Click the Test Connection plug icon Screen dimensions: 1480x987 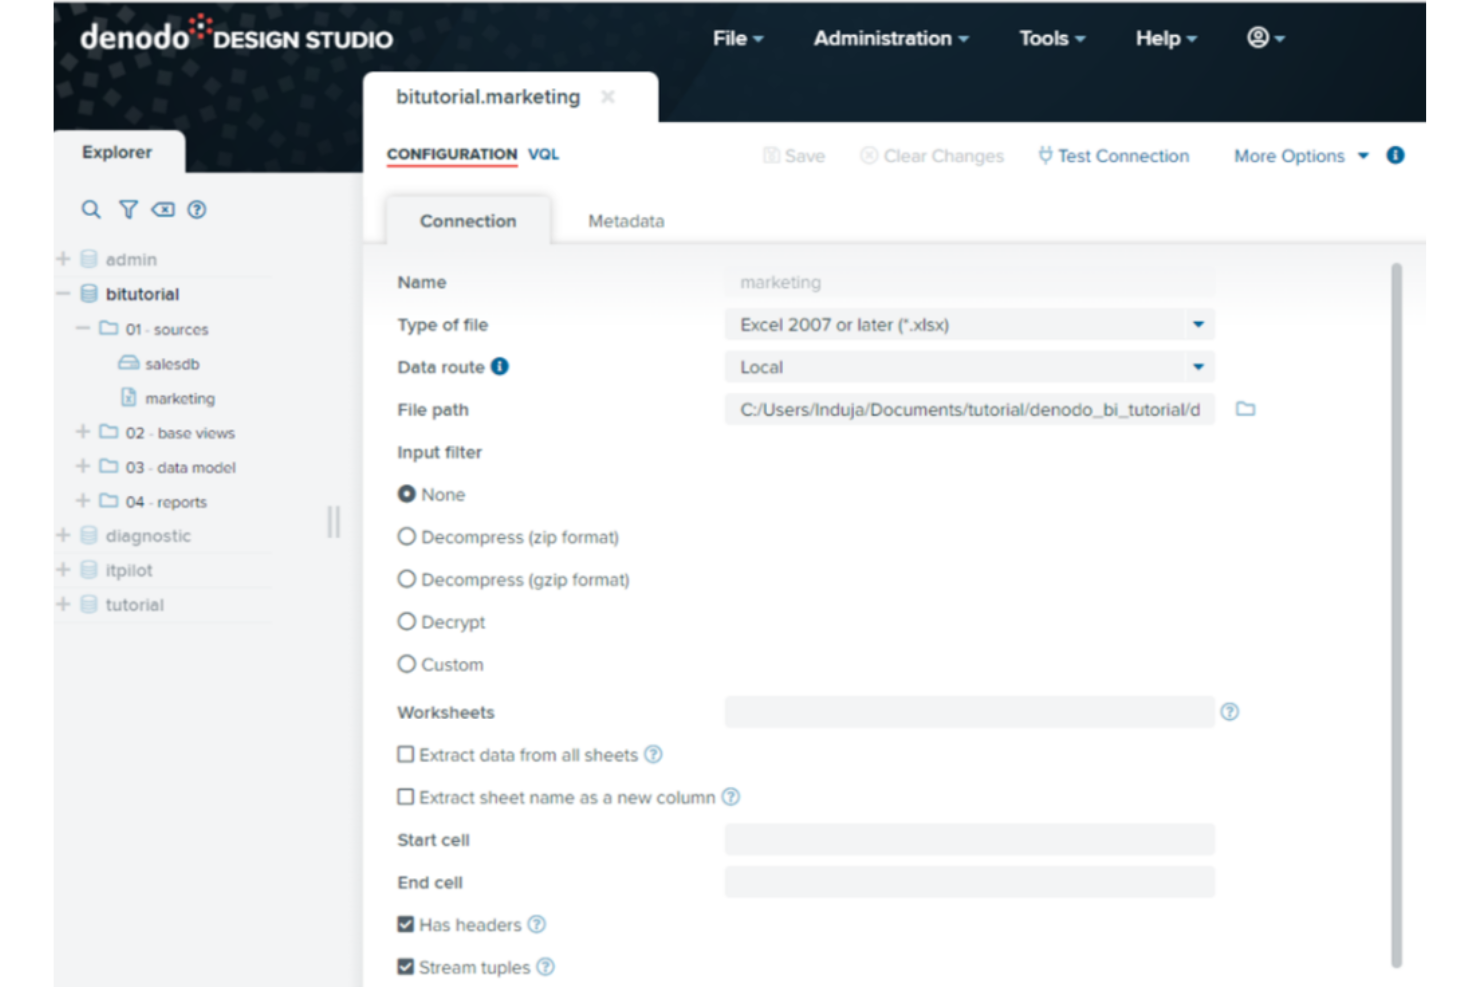1045,155
